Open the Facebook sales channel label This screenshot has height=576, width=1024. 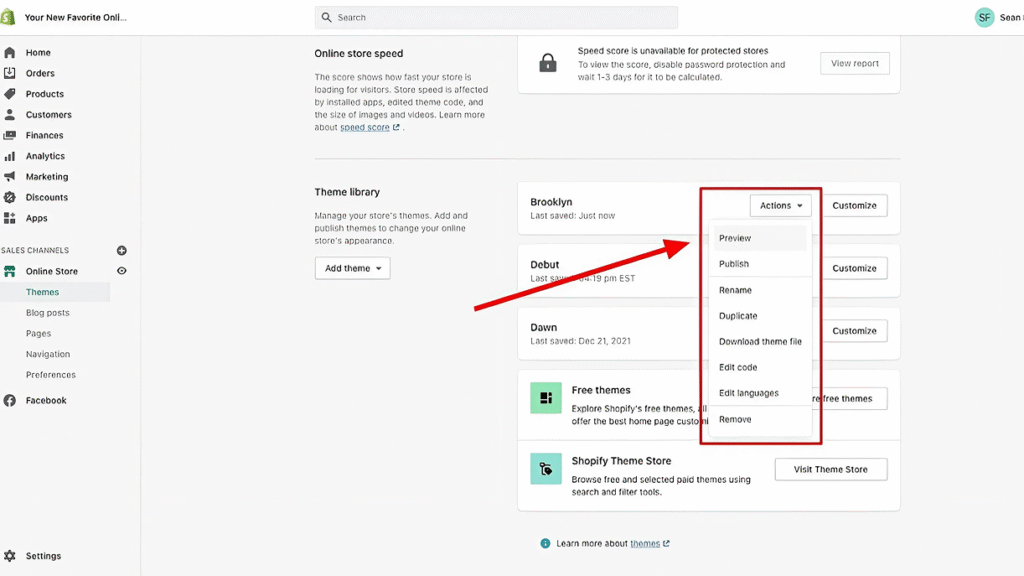click(46, 400)
